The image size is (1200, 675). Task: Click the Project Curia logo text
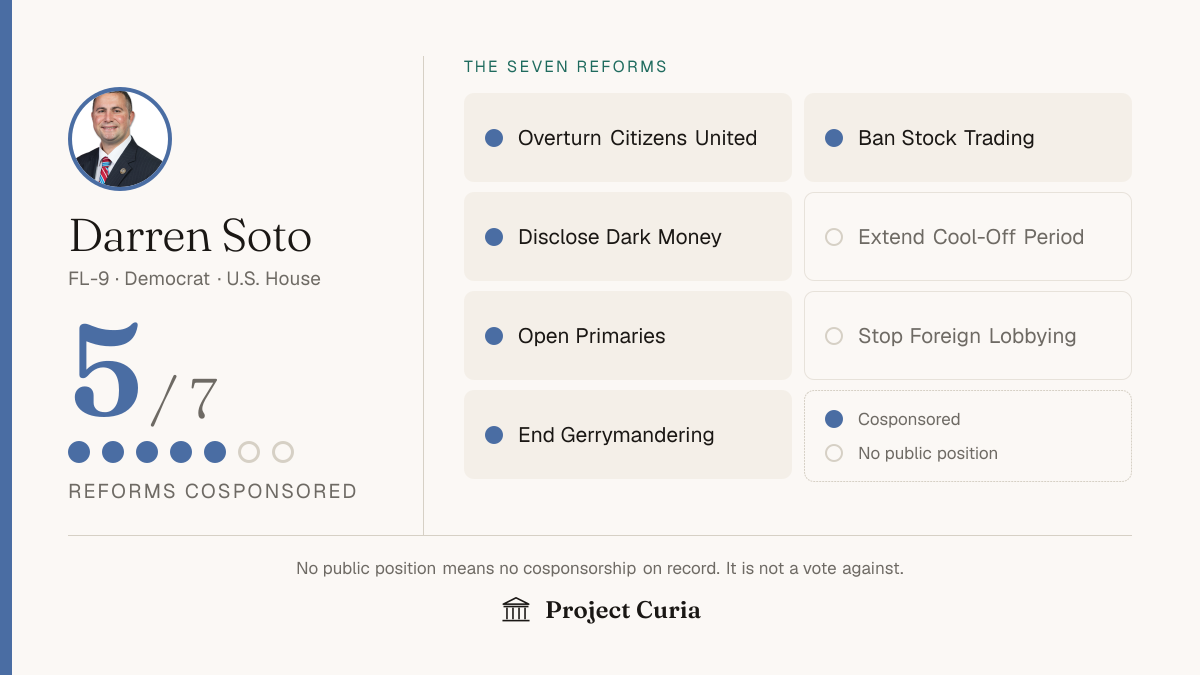[x=623, y=610]
